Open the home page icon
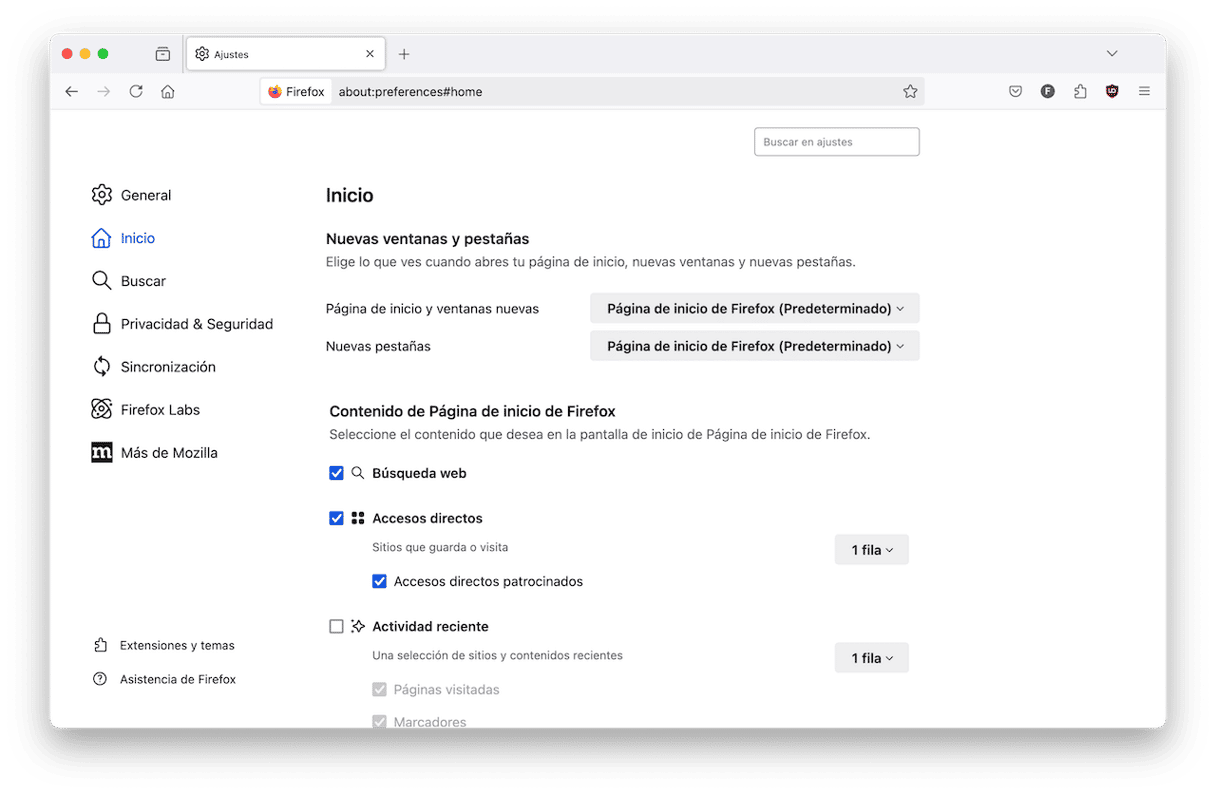The image size is (1216, 794). click(x=168, y=91)
